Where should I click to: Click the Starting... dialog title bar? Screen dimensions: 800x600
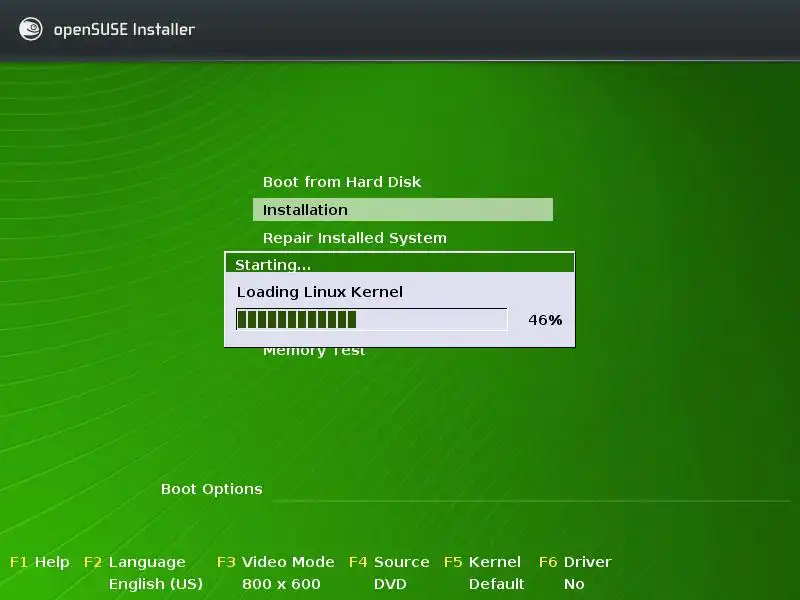[x=399, y=263]
